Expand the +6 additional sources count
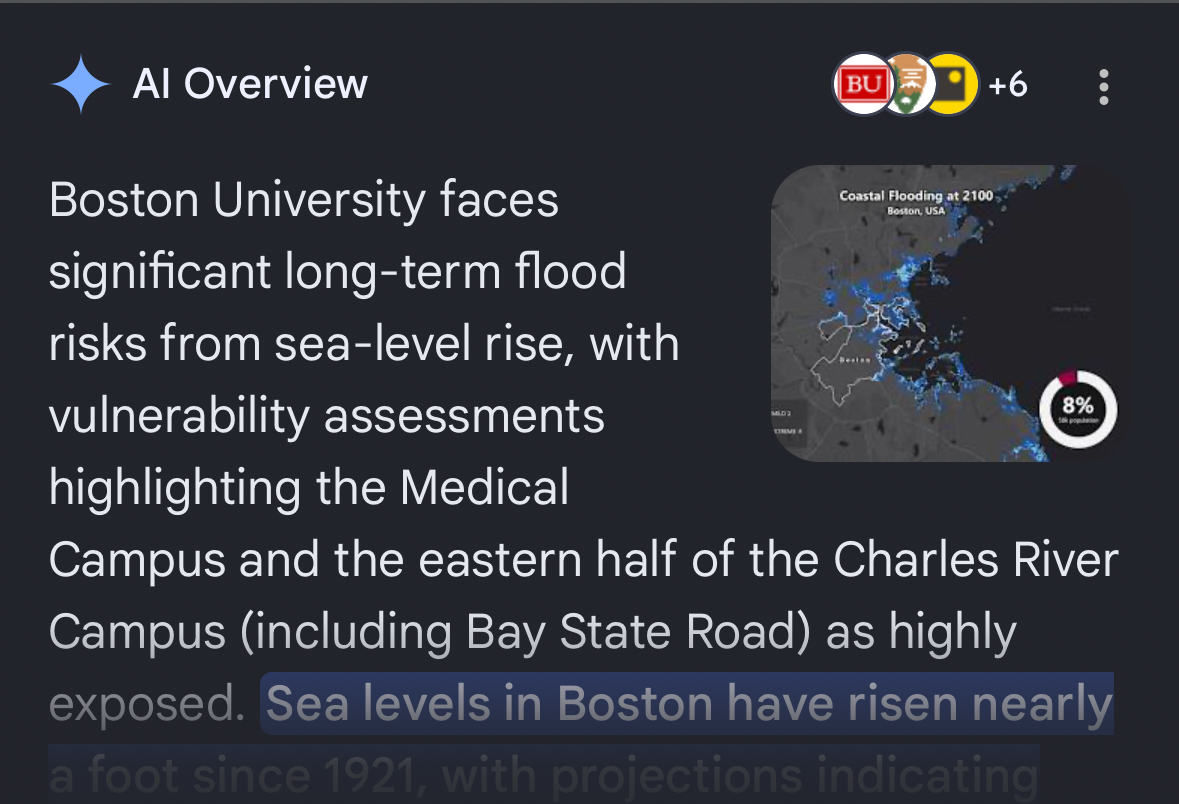Viewport: 1179px width, 804px height. tap(1008, 85)
